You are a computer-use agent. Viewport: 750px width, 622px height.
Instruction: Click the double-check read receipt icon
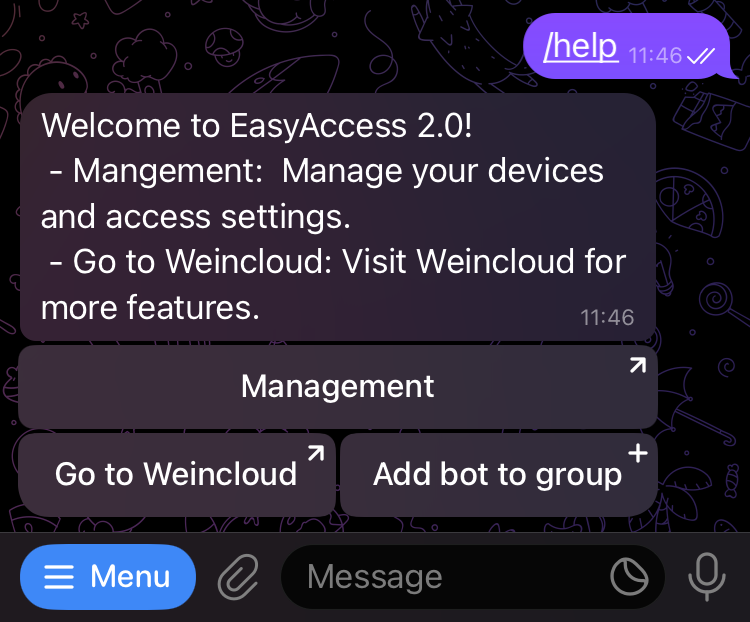pos(701,56)
